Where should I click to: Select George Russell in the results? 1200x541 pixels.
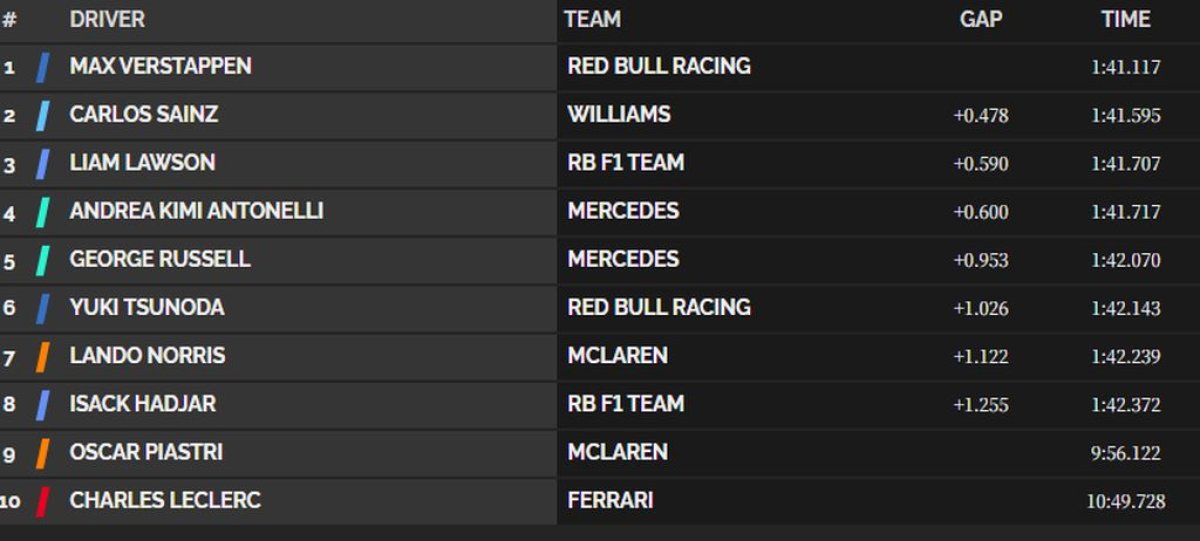(x=160, y=259)
